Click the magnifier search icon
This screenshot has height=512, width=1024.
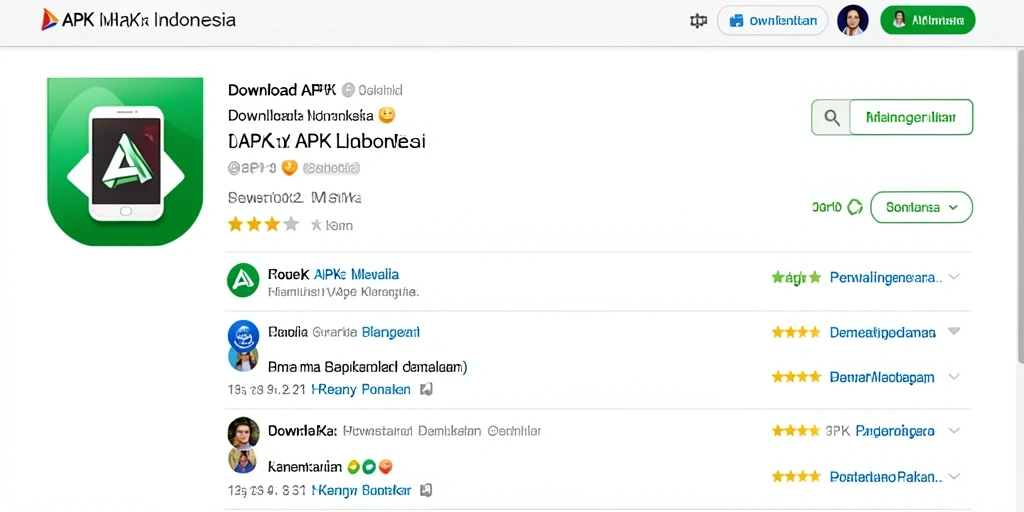tap(831, 118)
